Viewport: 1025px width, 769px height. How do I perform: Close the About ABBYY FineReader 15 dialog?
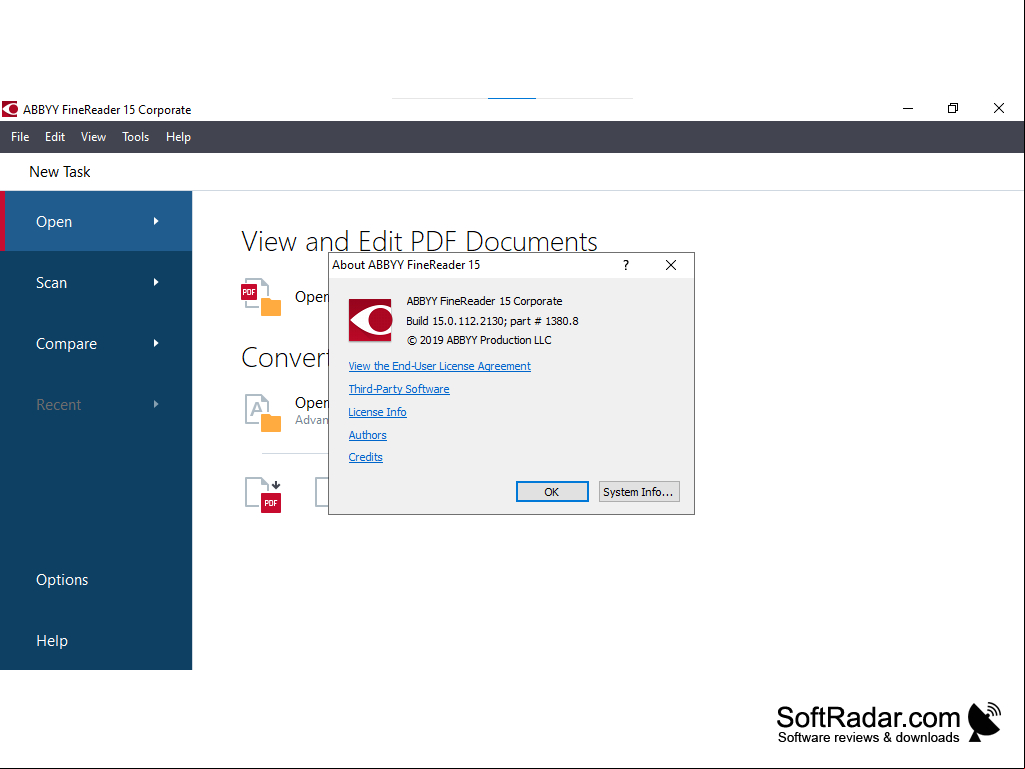coord(671,265)
